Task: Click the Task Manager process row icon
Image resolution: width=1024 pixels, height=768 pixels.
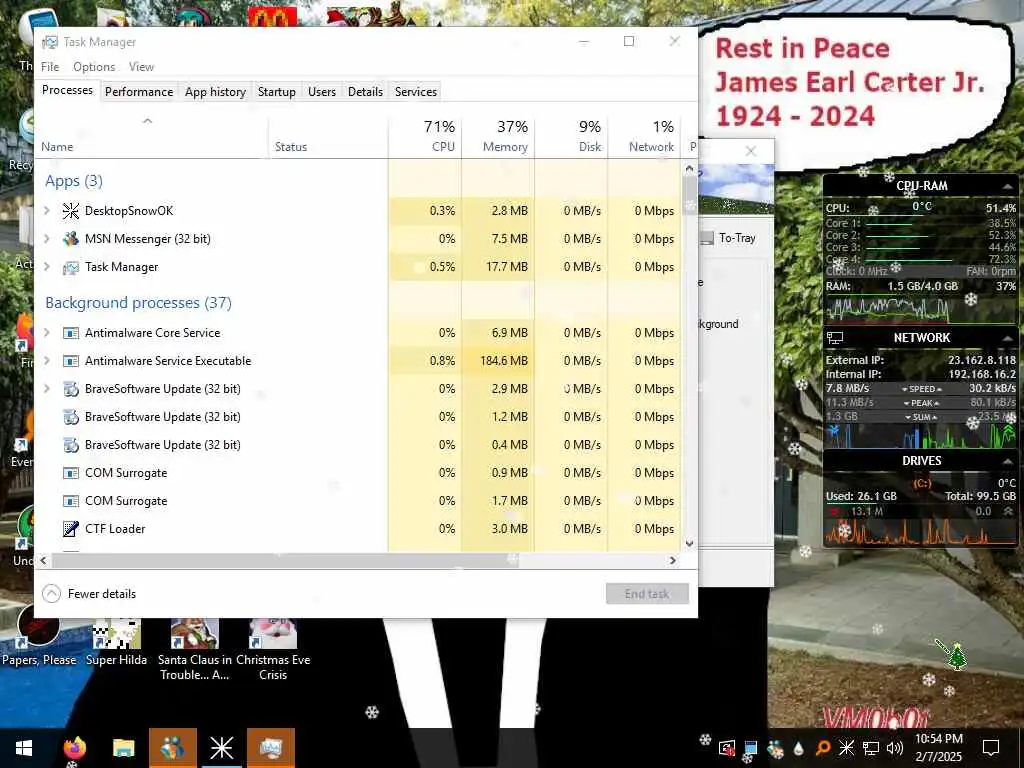Action: pyautogui.click(x=71, y=267)
